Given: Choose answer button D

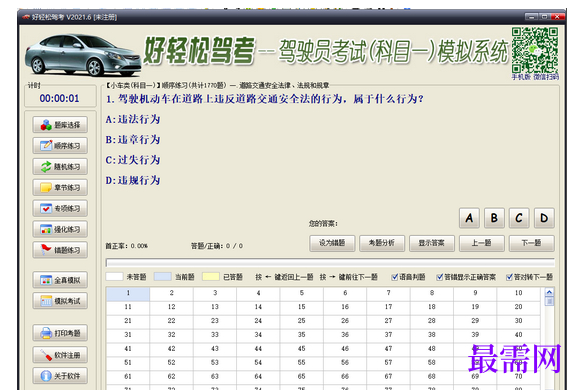Looking at the screenshot, I should coord(544,218).
